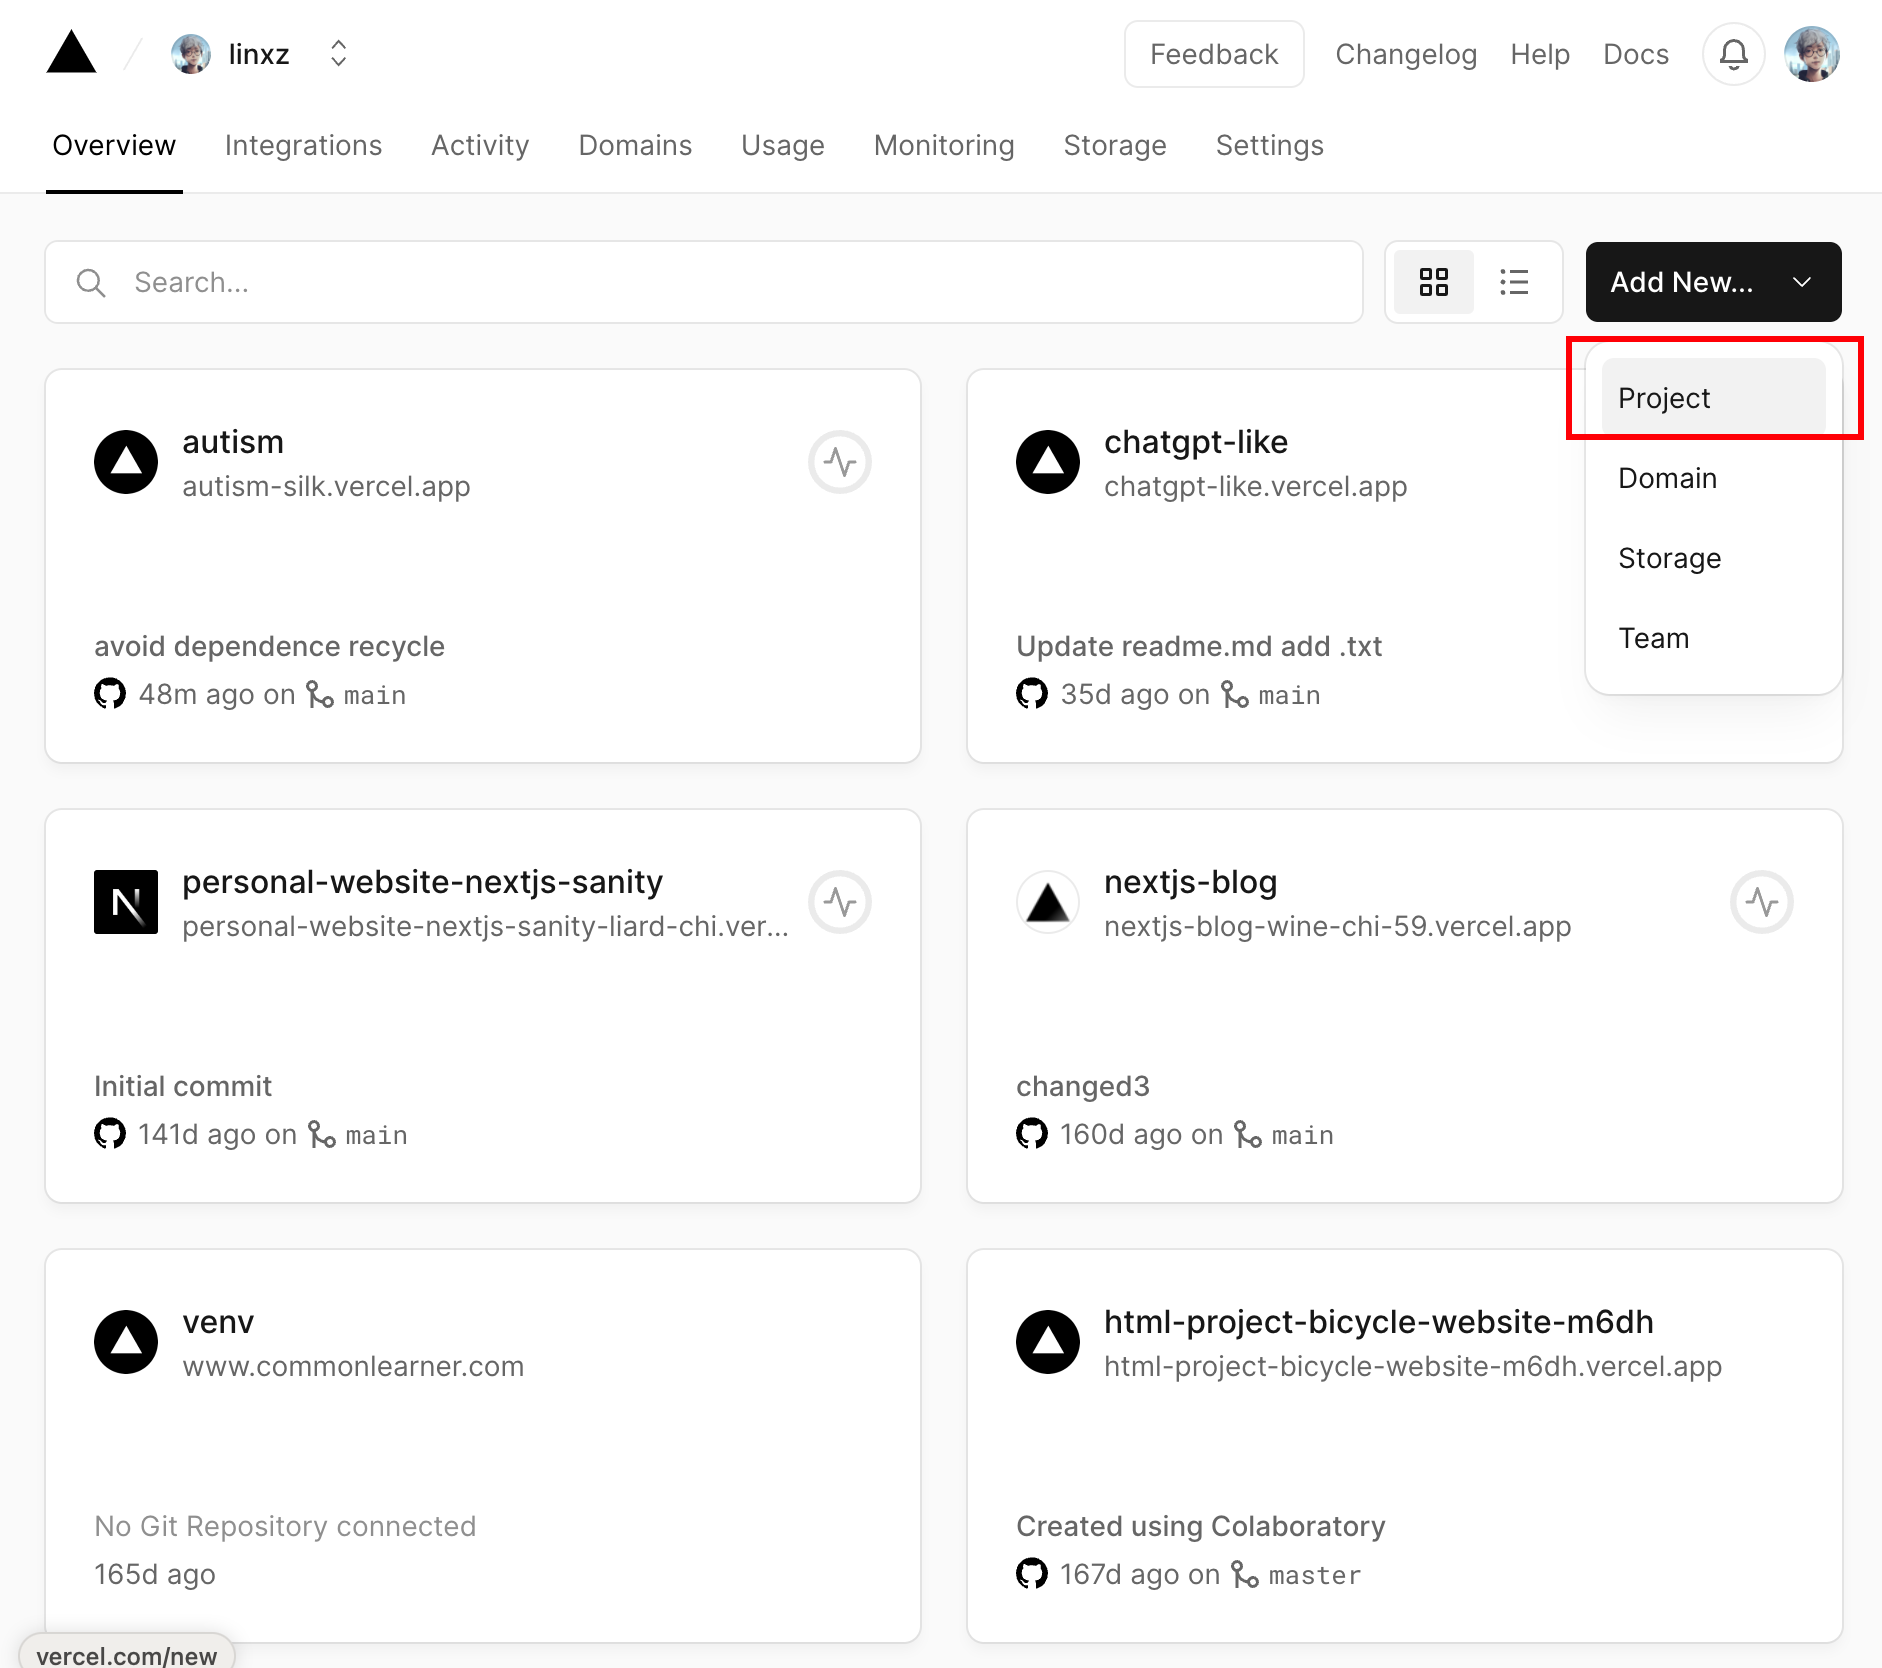Open the nextjs-blog project title
This screenshot has height=1668, width=1882.
[x=1191, y=882]
